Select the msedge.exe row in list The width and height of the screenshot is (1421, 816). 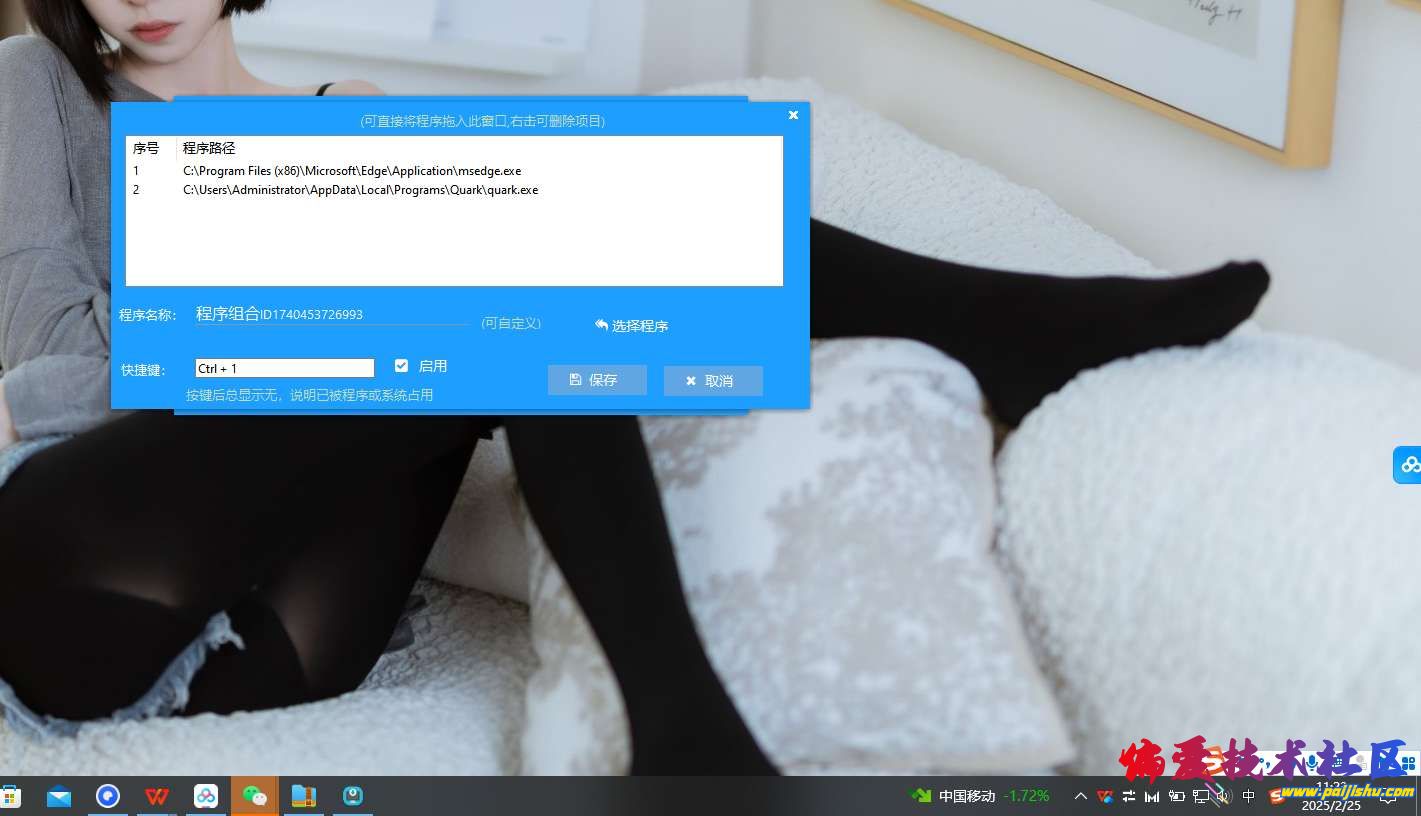click(352, 171)
